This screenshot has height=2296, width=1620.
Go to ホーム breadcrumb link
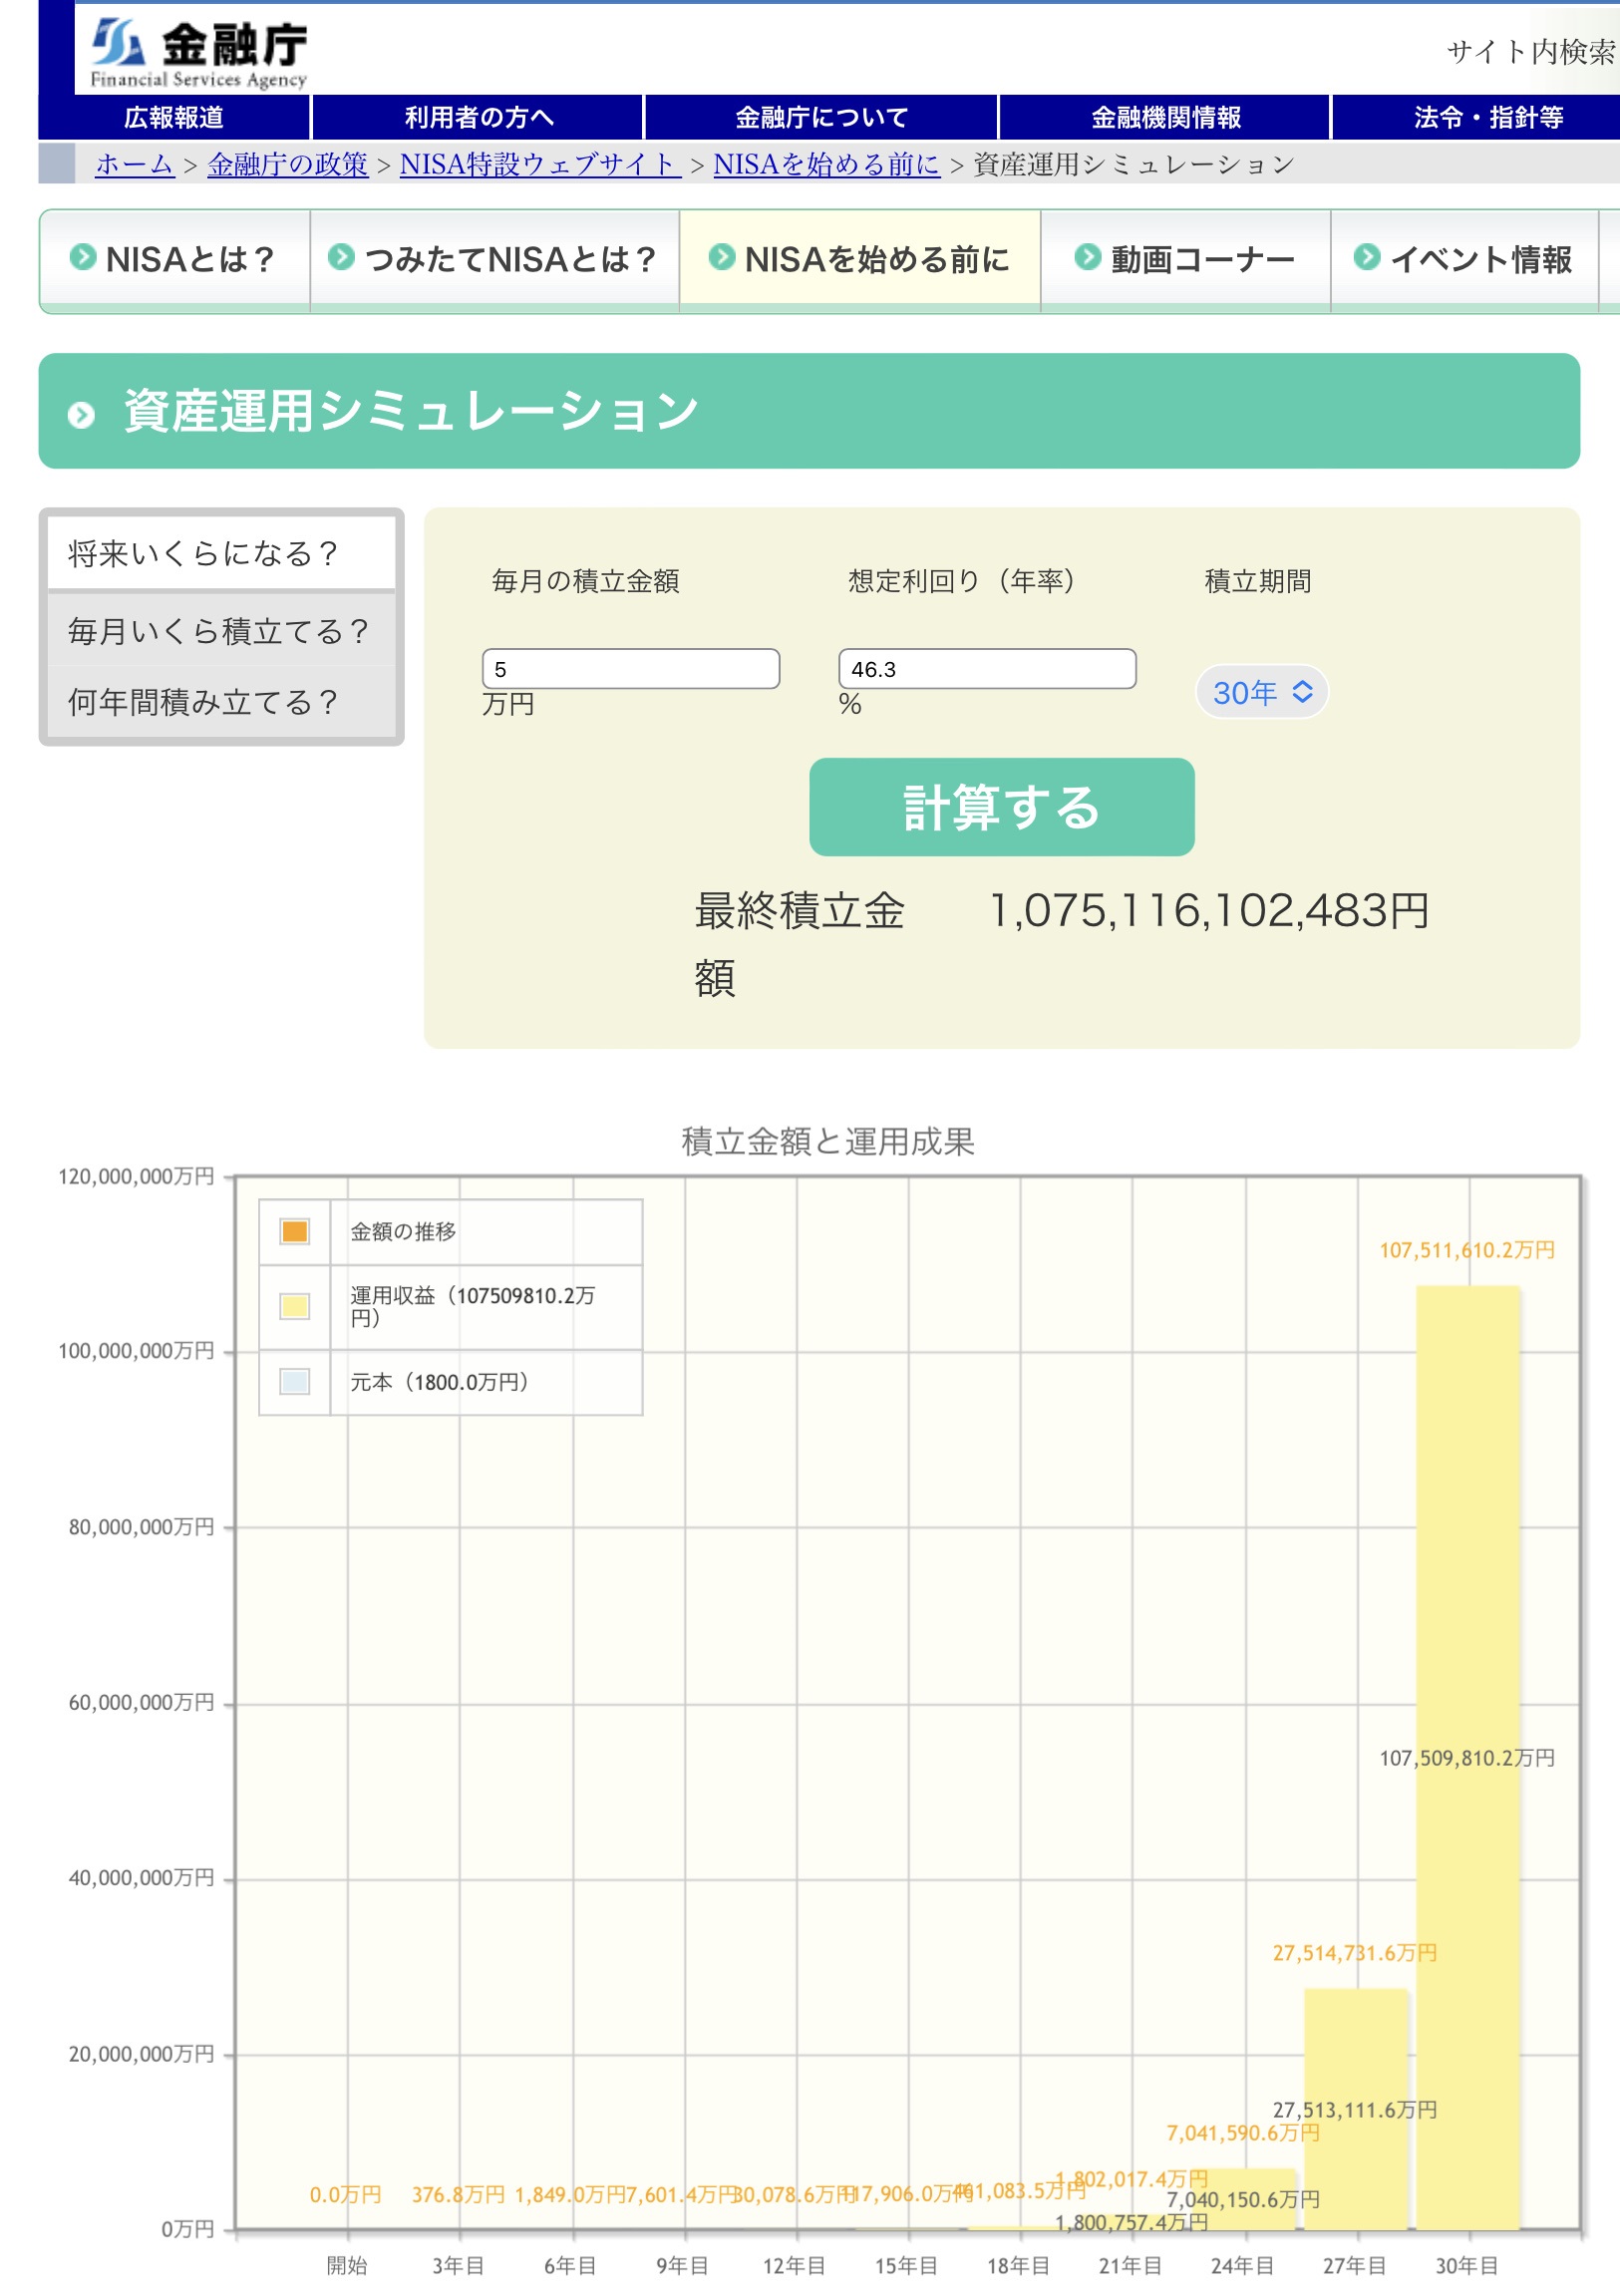click(x=135, y=164)
